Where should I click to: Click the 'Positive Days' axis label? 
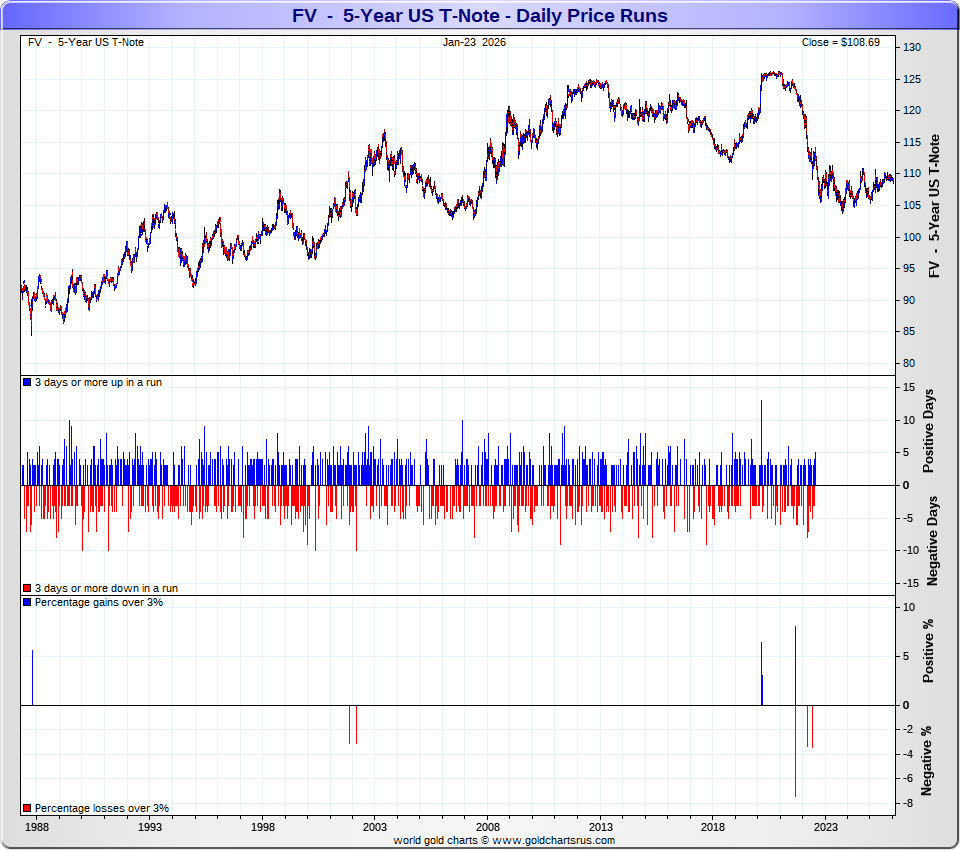[x=929, y=431]
